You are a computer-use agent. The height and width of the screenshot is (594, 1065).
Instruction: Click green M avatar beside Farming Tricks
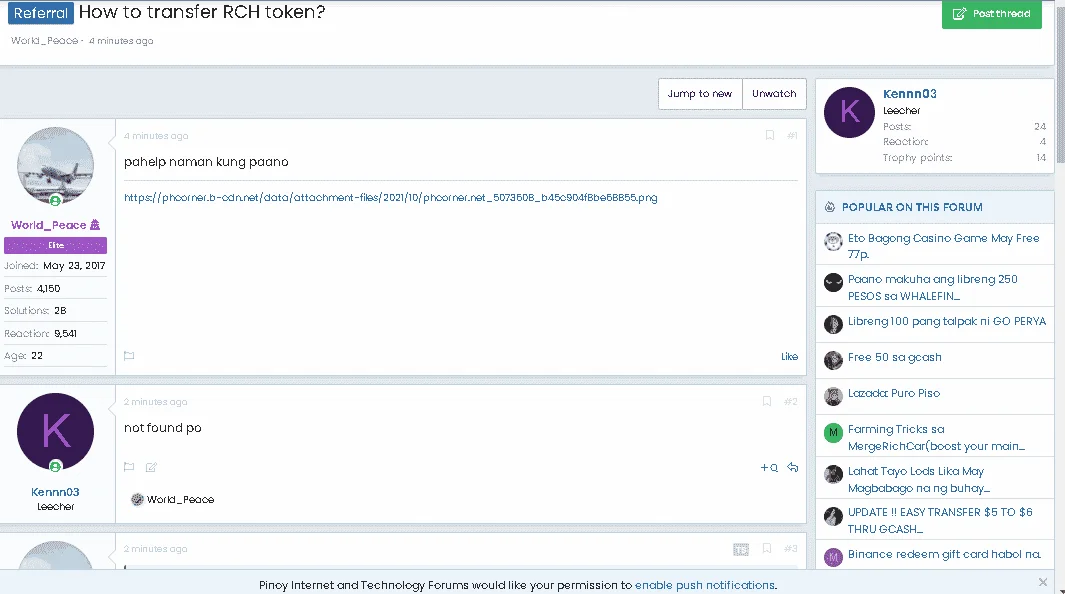(833, 432)
